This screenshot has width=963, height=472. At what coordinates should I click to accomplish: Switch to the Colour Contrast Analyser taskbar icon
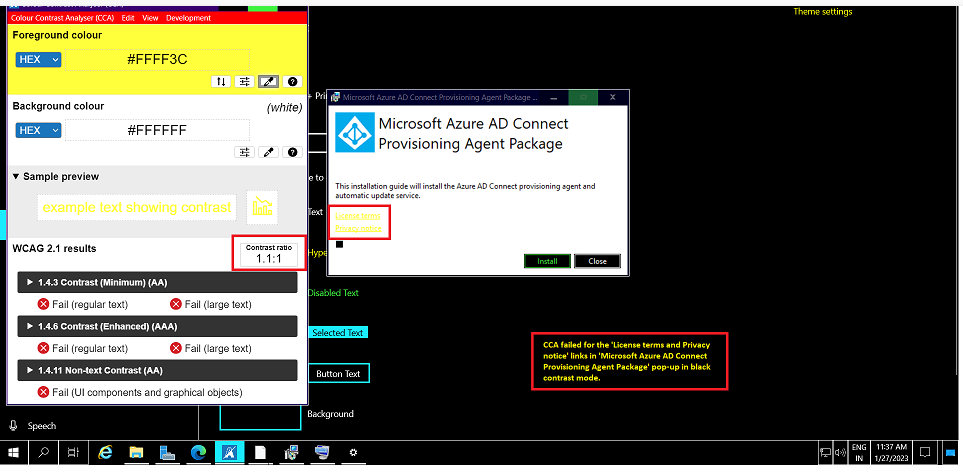click(x=228, y=453)
